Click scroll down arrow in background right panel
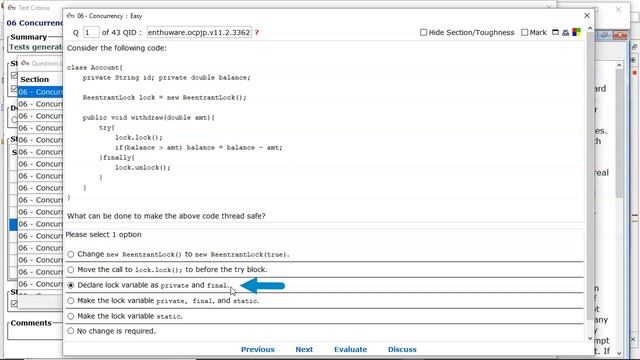 619,353
